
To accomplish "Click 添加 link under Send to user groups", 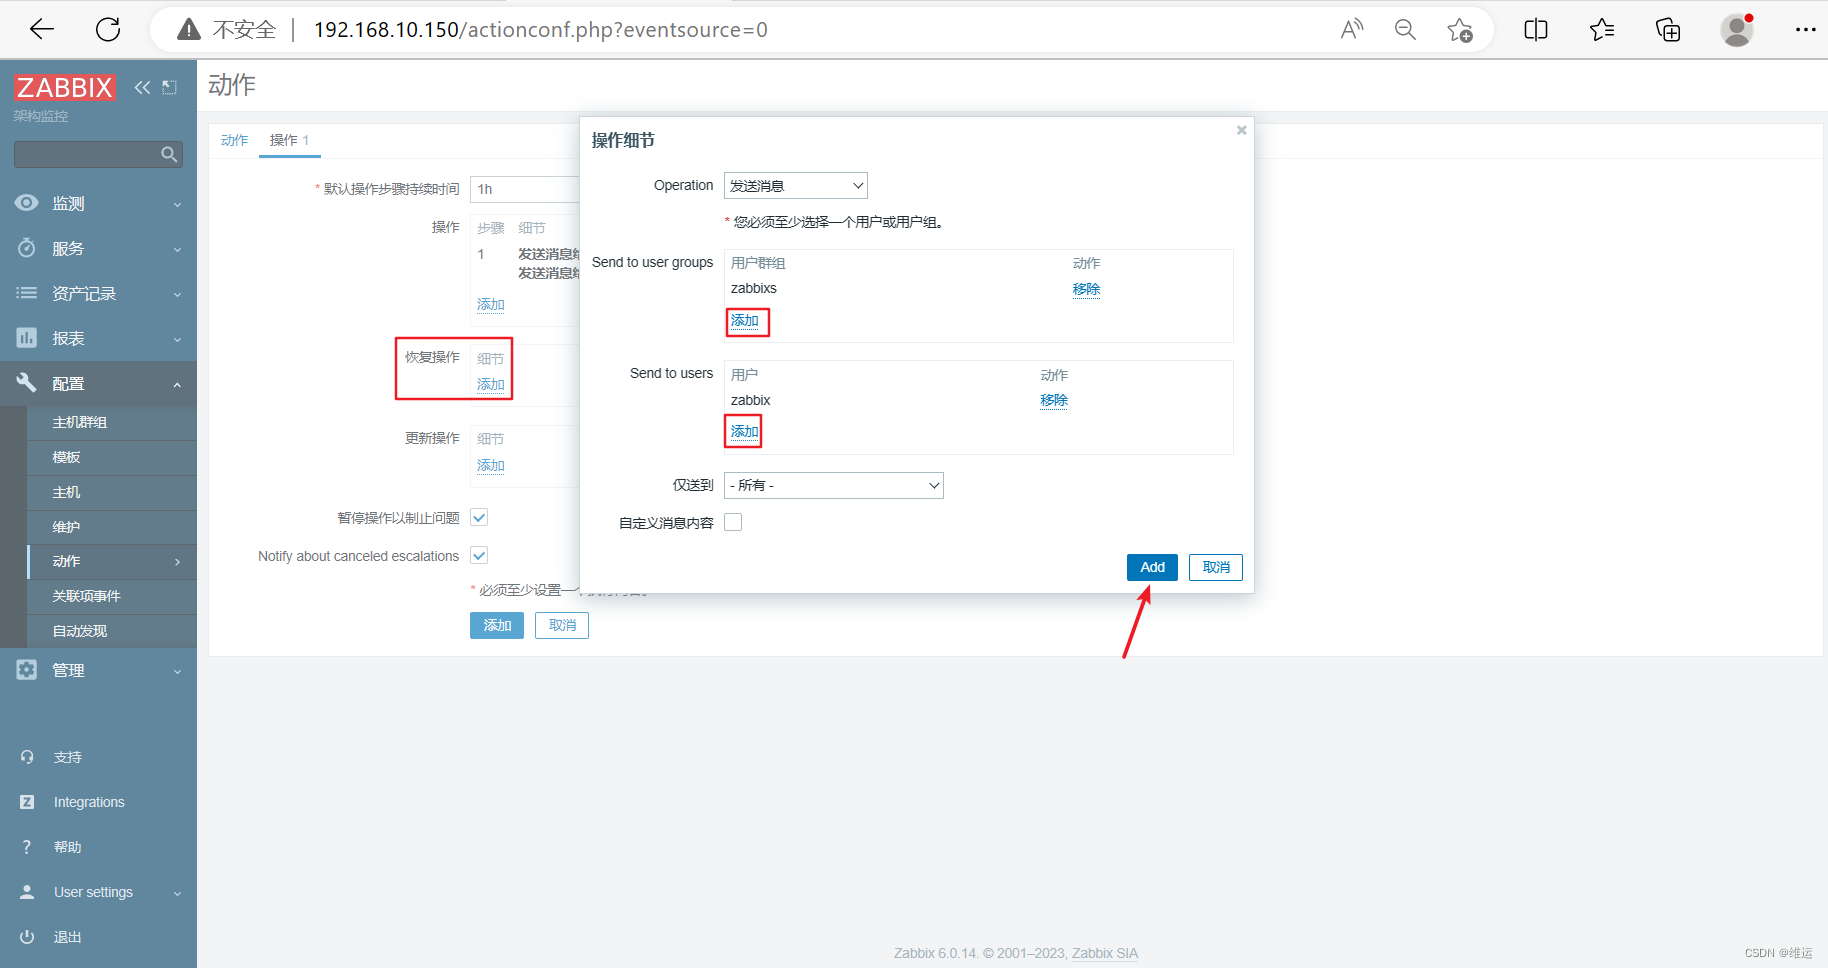I will click(745, 321).
